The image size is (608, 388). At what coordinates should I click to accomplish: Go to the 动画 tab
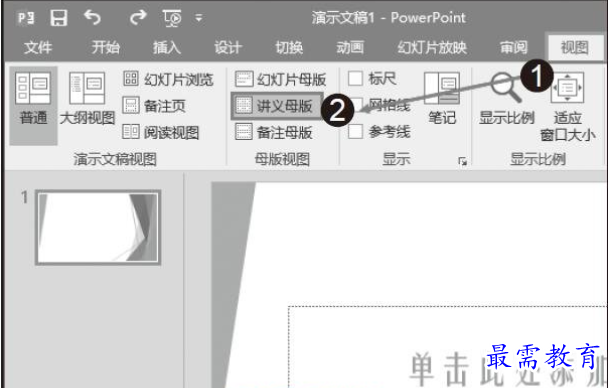[x=350, y=48]
